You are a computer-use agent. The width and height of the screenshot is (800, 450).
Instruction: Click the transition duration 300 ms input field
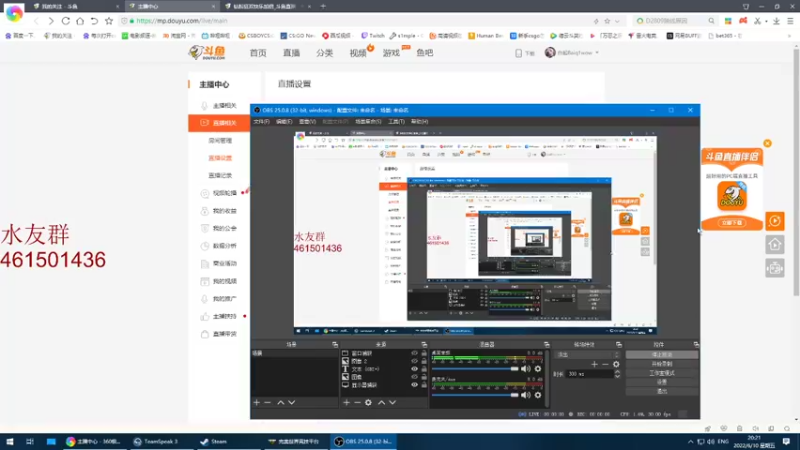pyautogui.click(x=590, y=374)
